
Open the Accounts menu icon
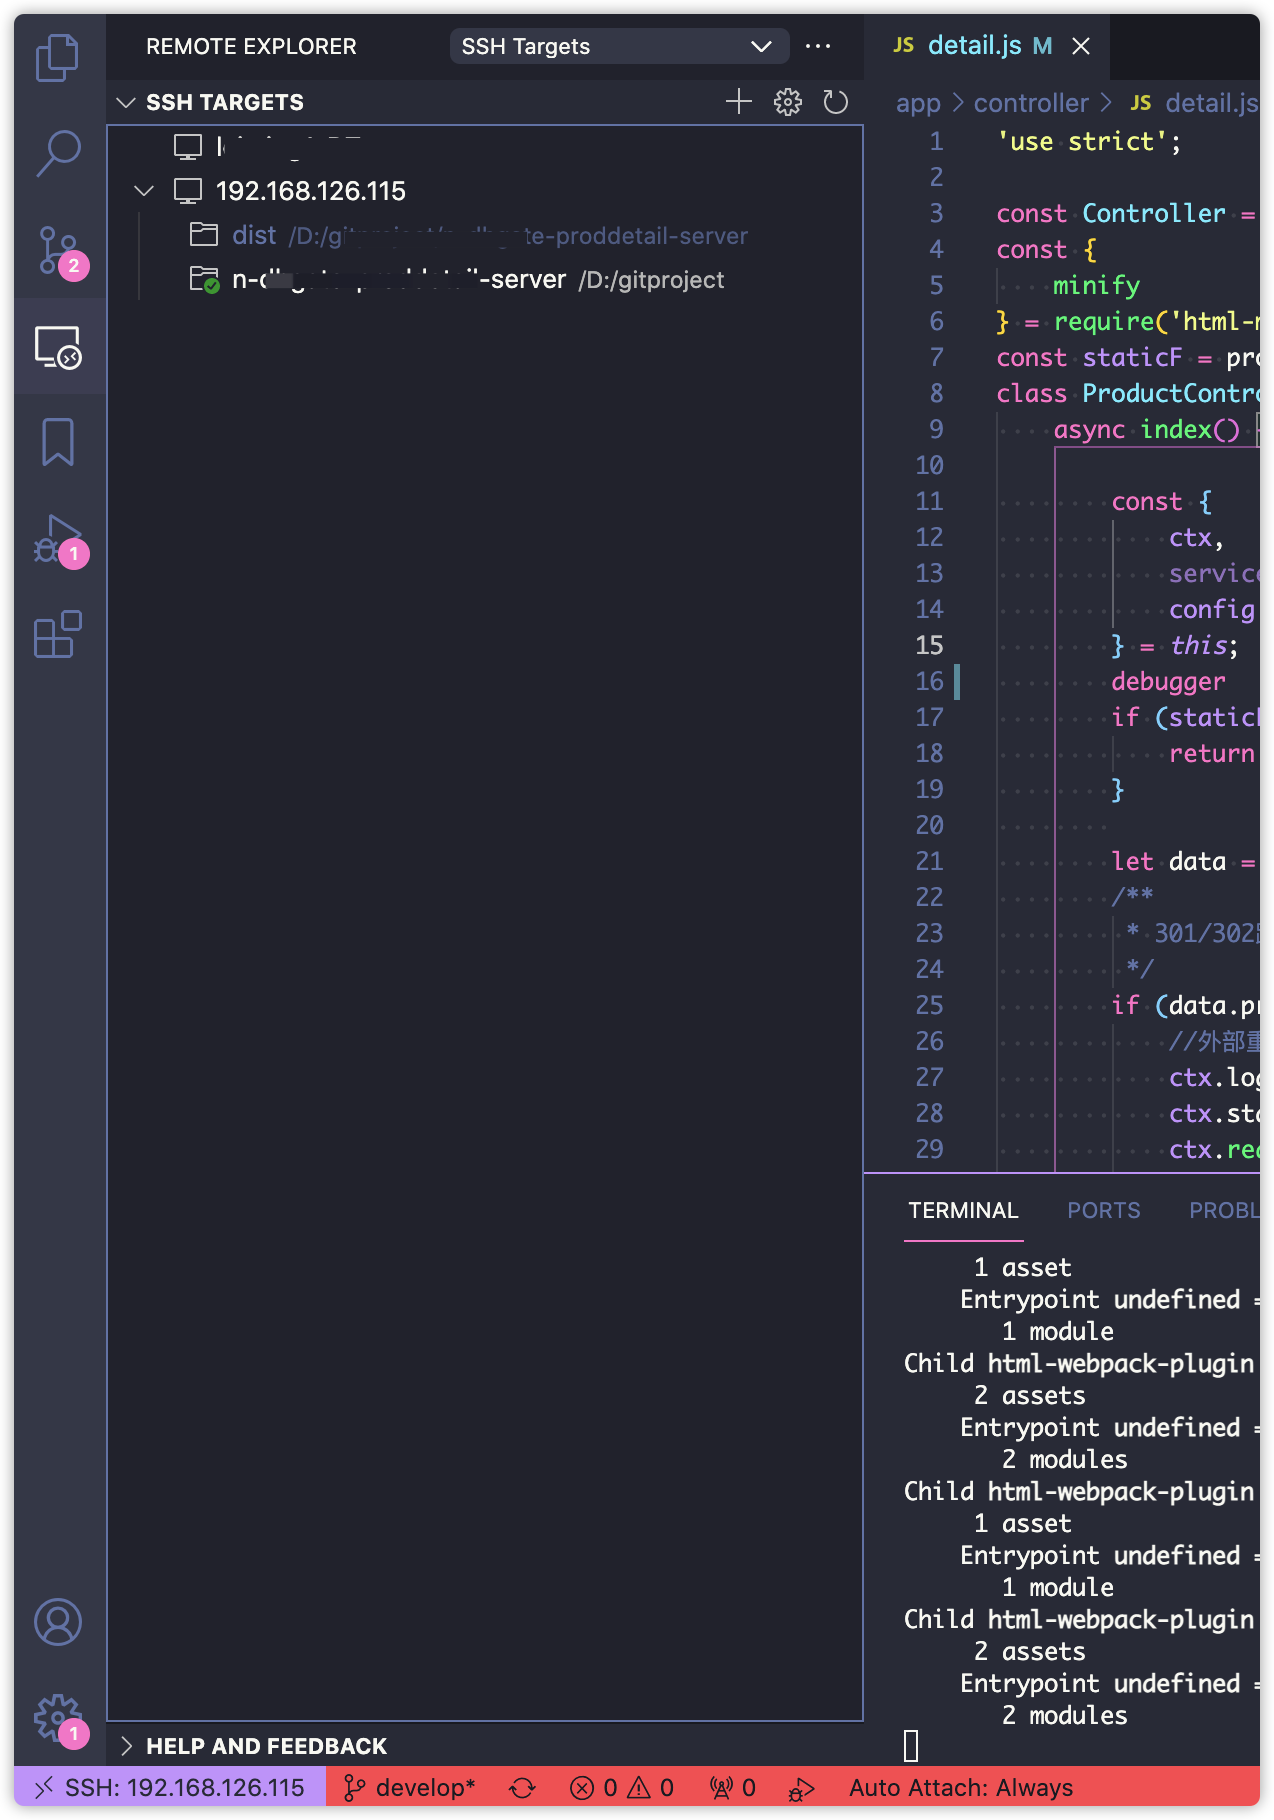tap(58, 1622)
